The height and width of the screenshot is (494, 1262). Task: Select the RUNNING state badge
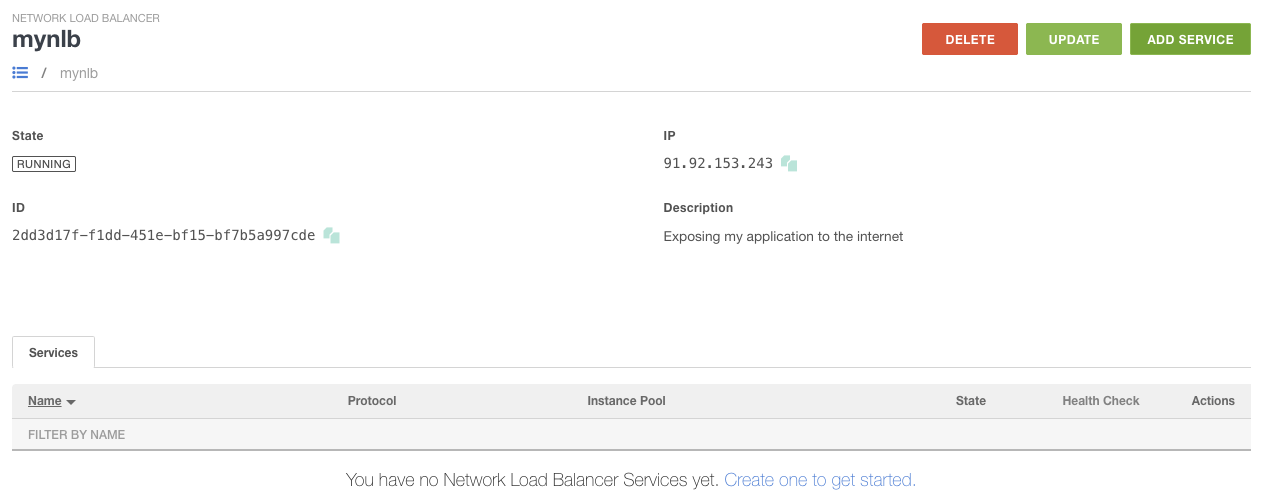click(44, 164)
